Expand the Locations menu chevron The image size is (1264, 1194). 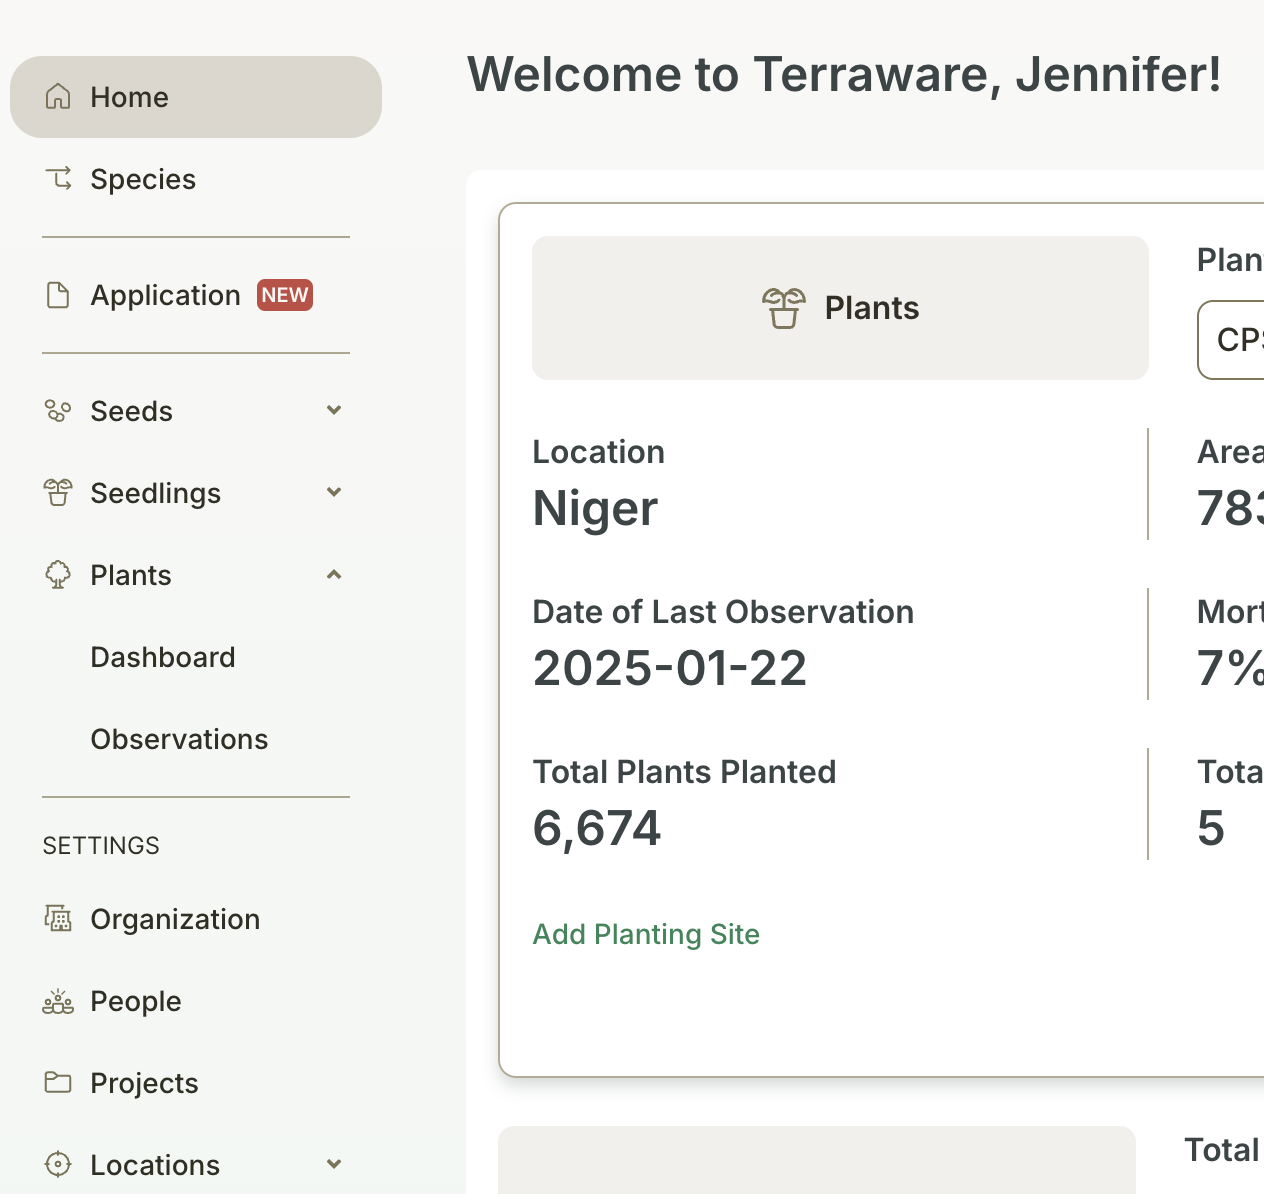pyautogui.click(x=334, y=1164)
